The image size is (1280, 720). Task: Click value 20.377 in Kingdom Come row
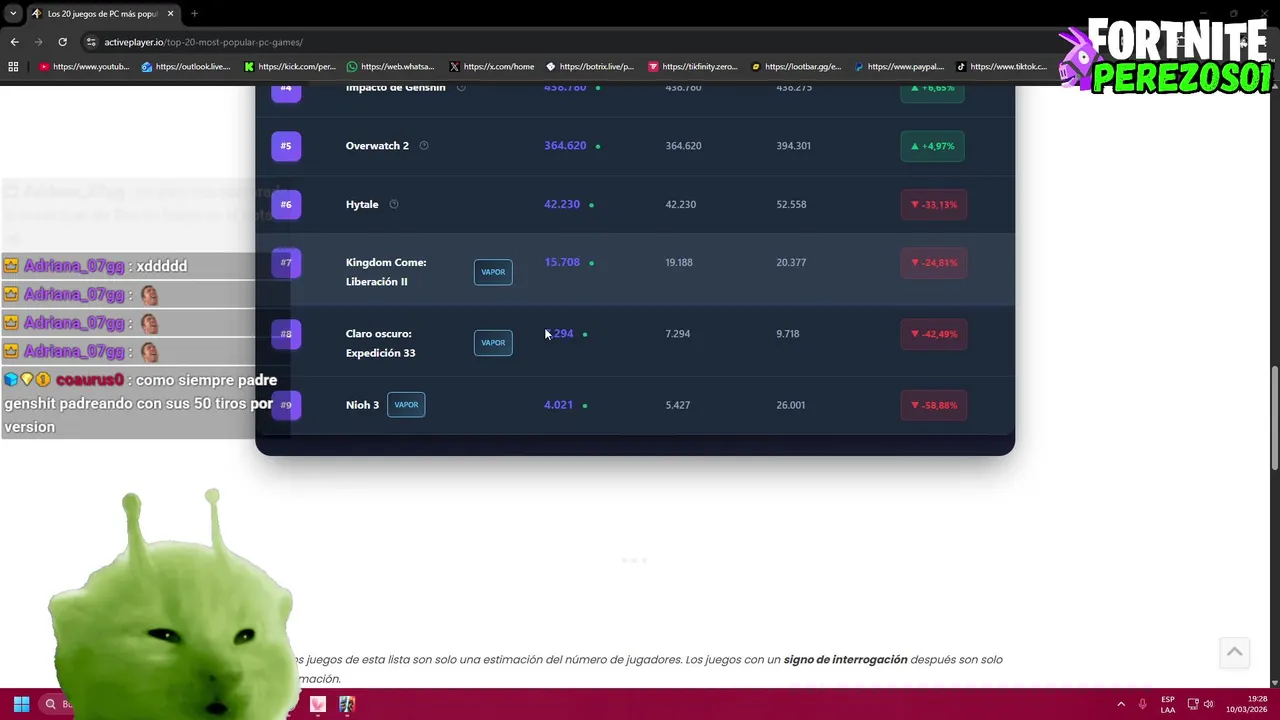point(790,262)
